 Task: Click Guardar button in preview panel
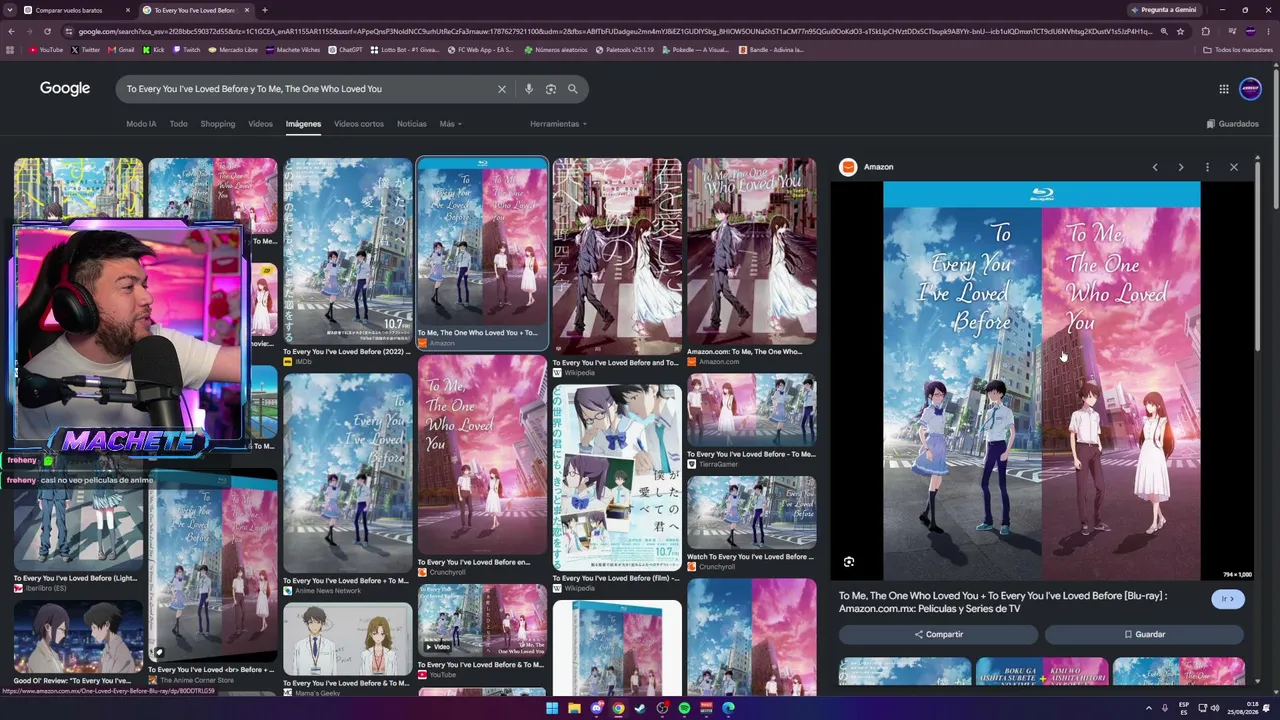tap(1144, 634)
